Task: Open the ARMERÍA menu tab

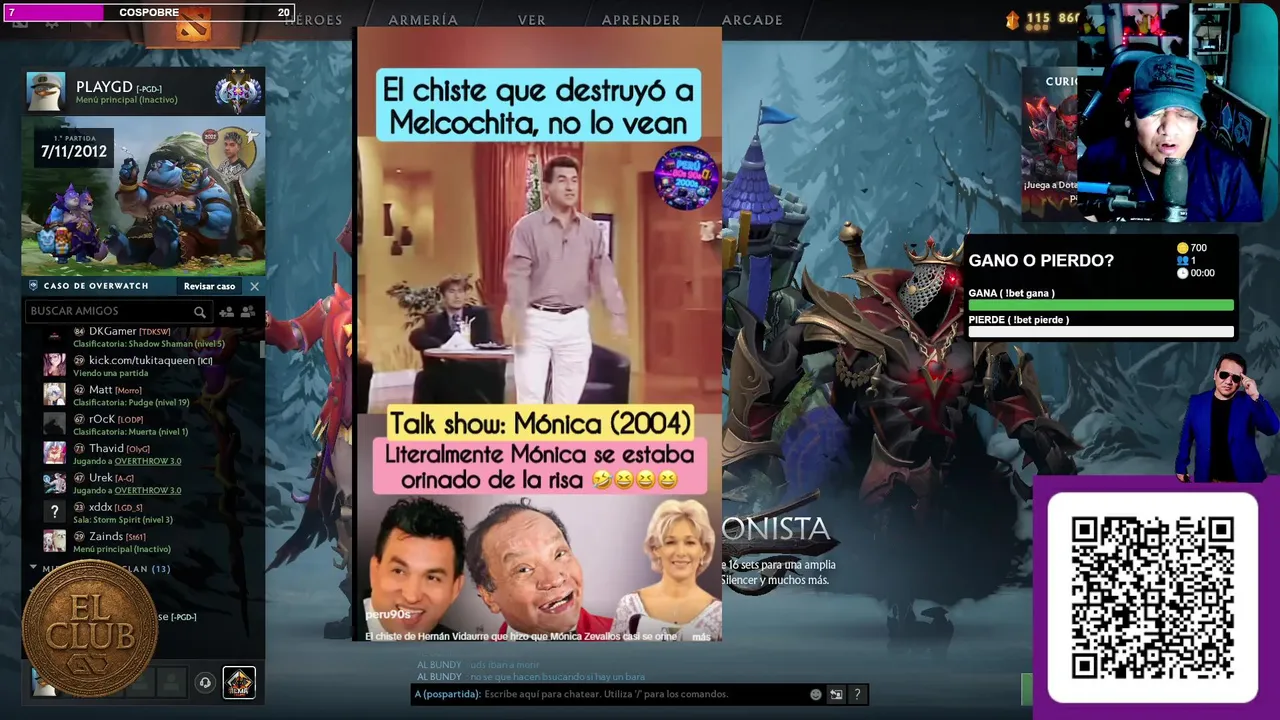Action: [x=423, y=20]
